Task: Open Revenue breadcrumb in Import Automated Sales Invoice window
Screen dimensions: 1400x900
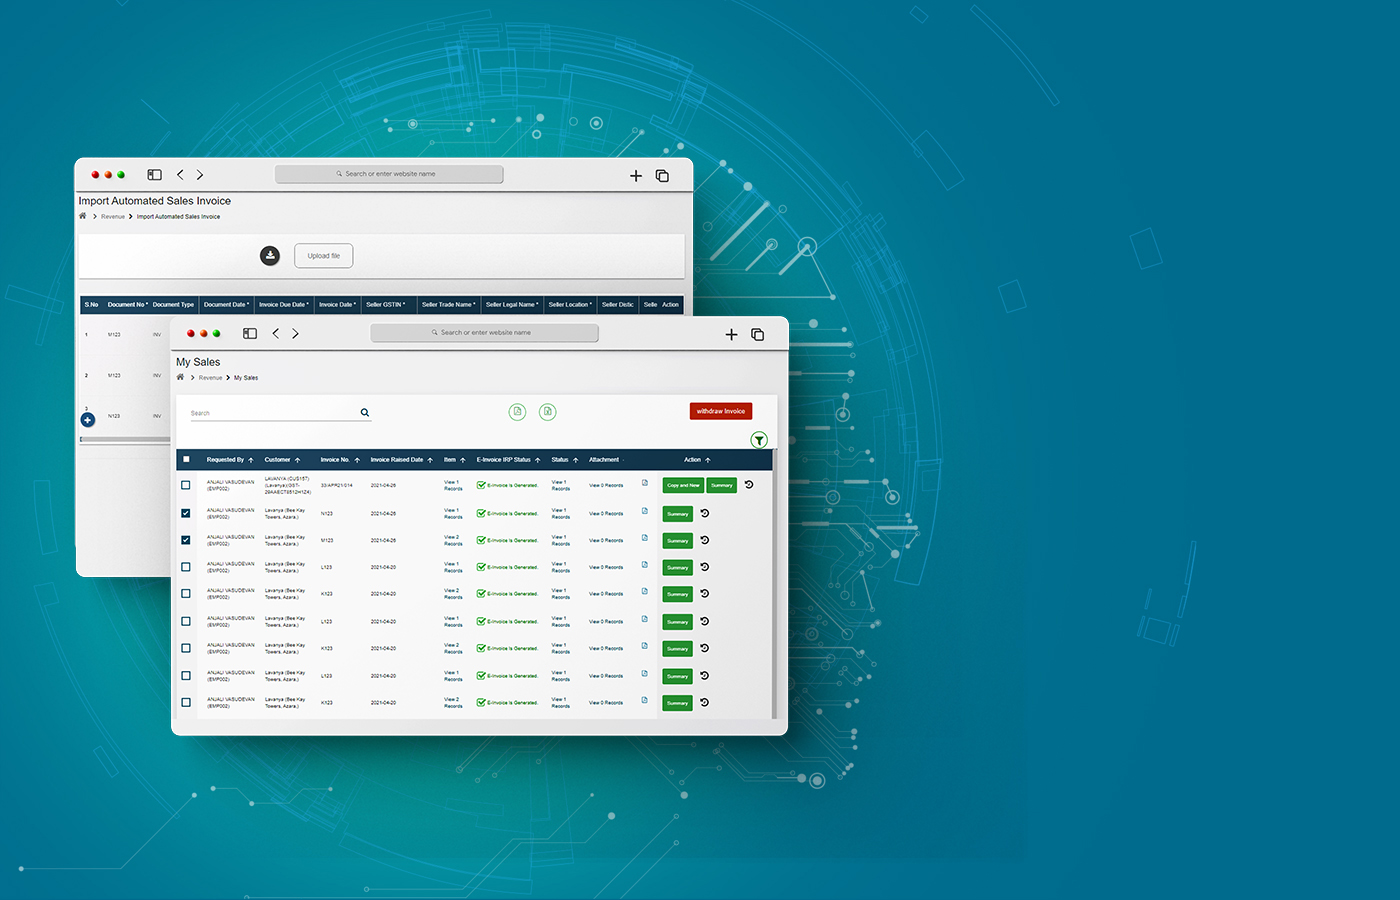Action: coord(113,217)
